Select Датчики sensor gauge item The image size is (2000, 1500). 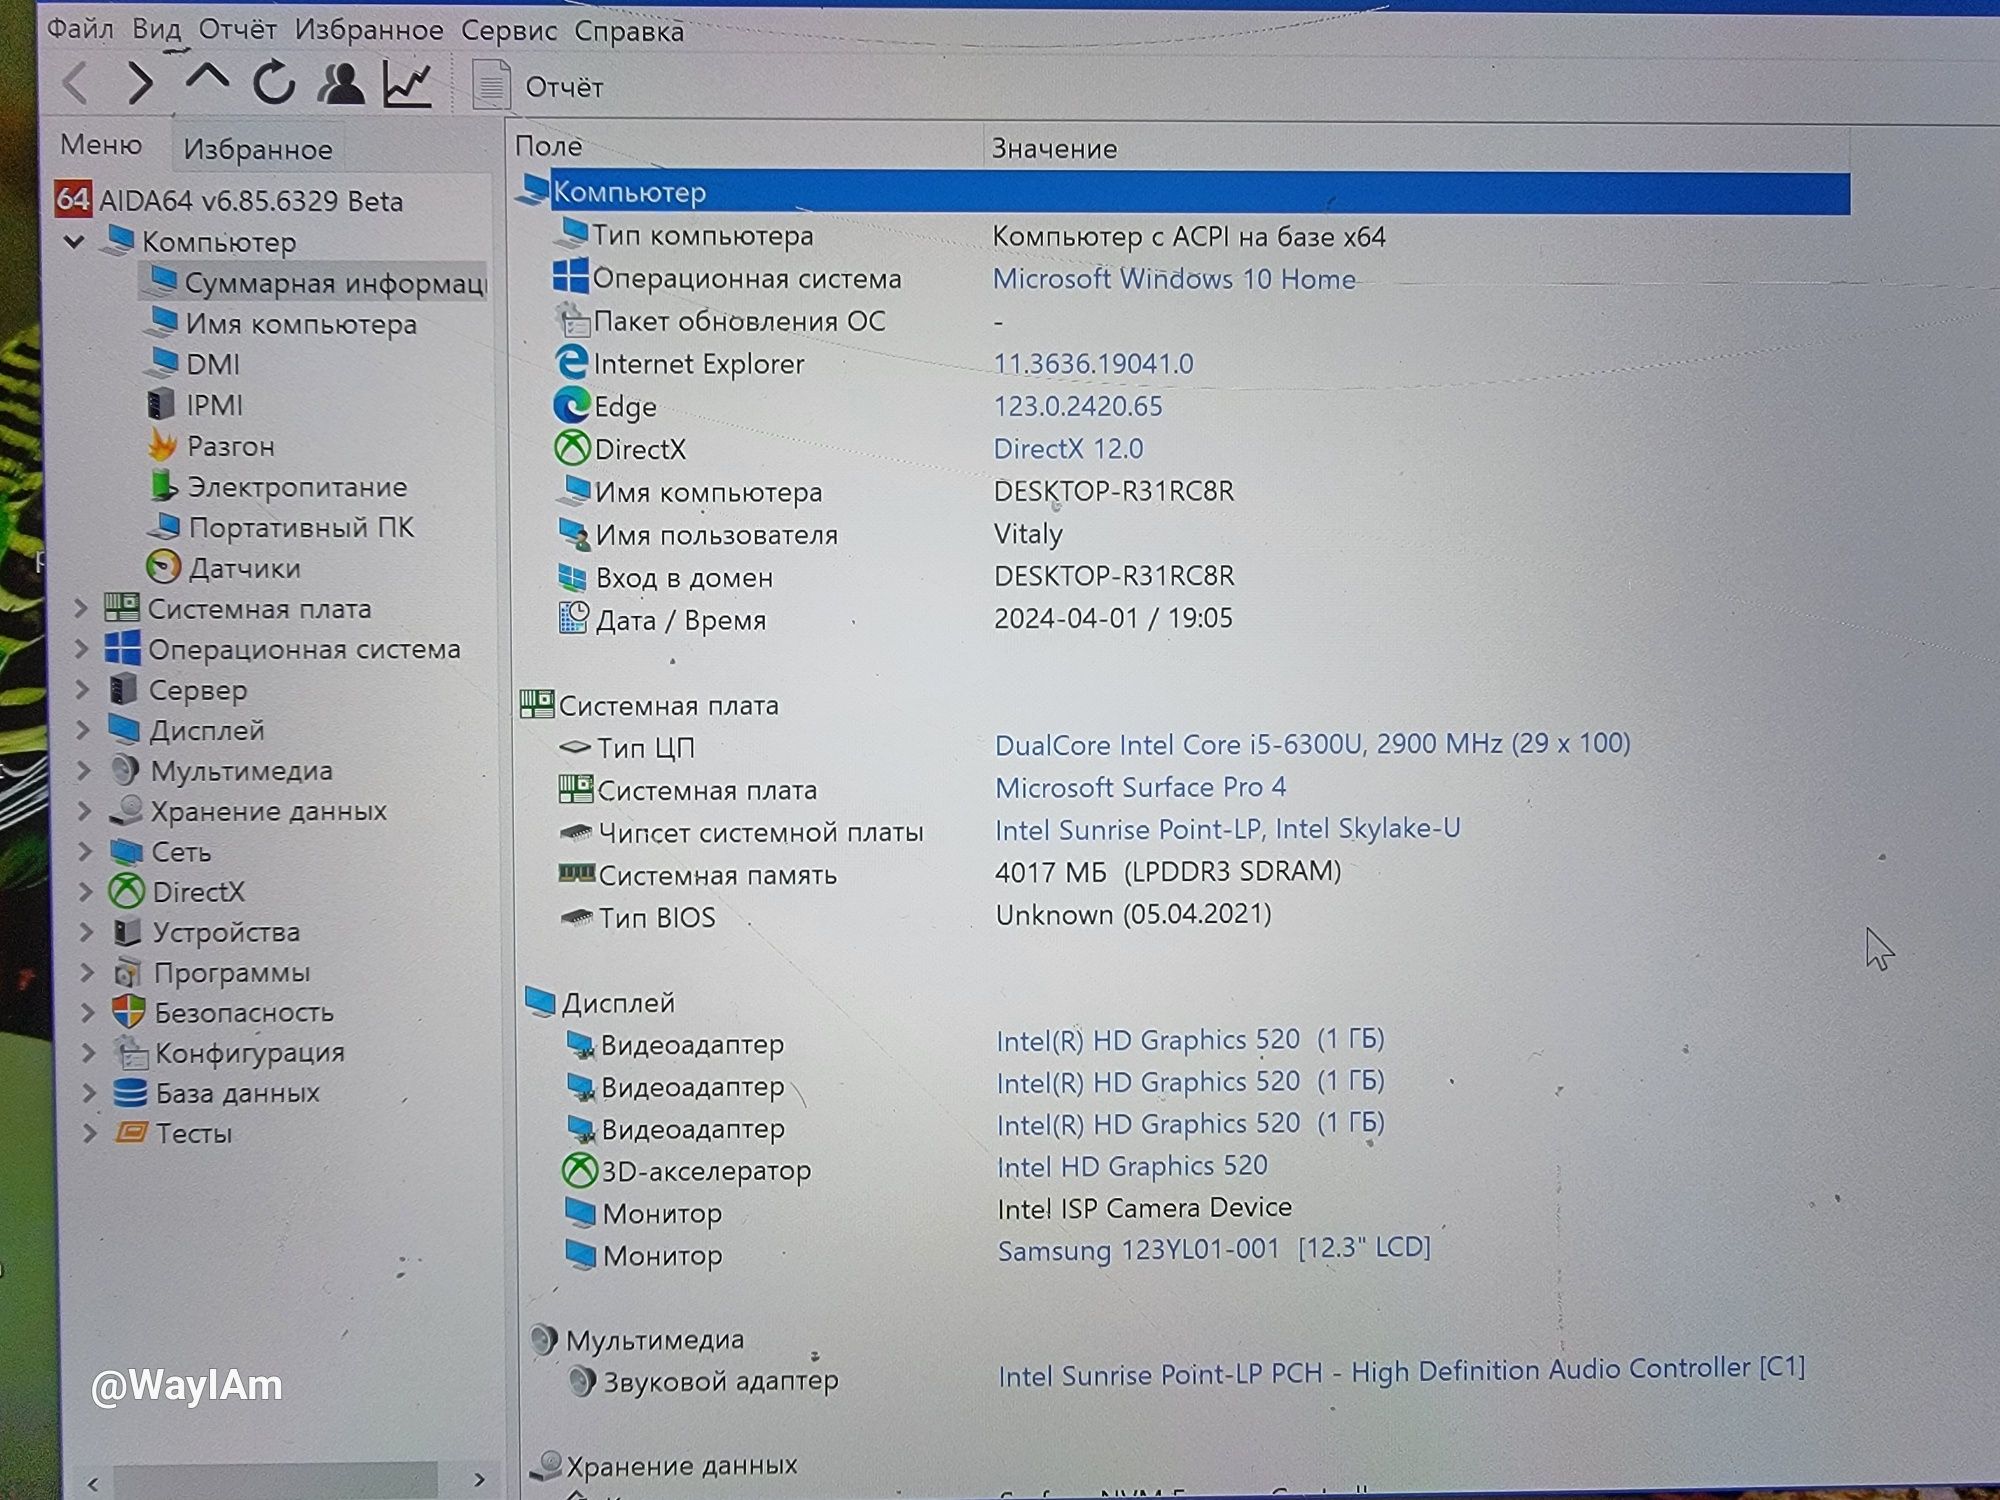pos(224,568)
